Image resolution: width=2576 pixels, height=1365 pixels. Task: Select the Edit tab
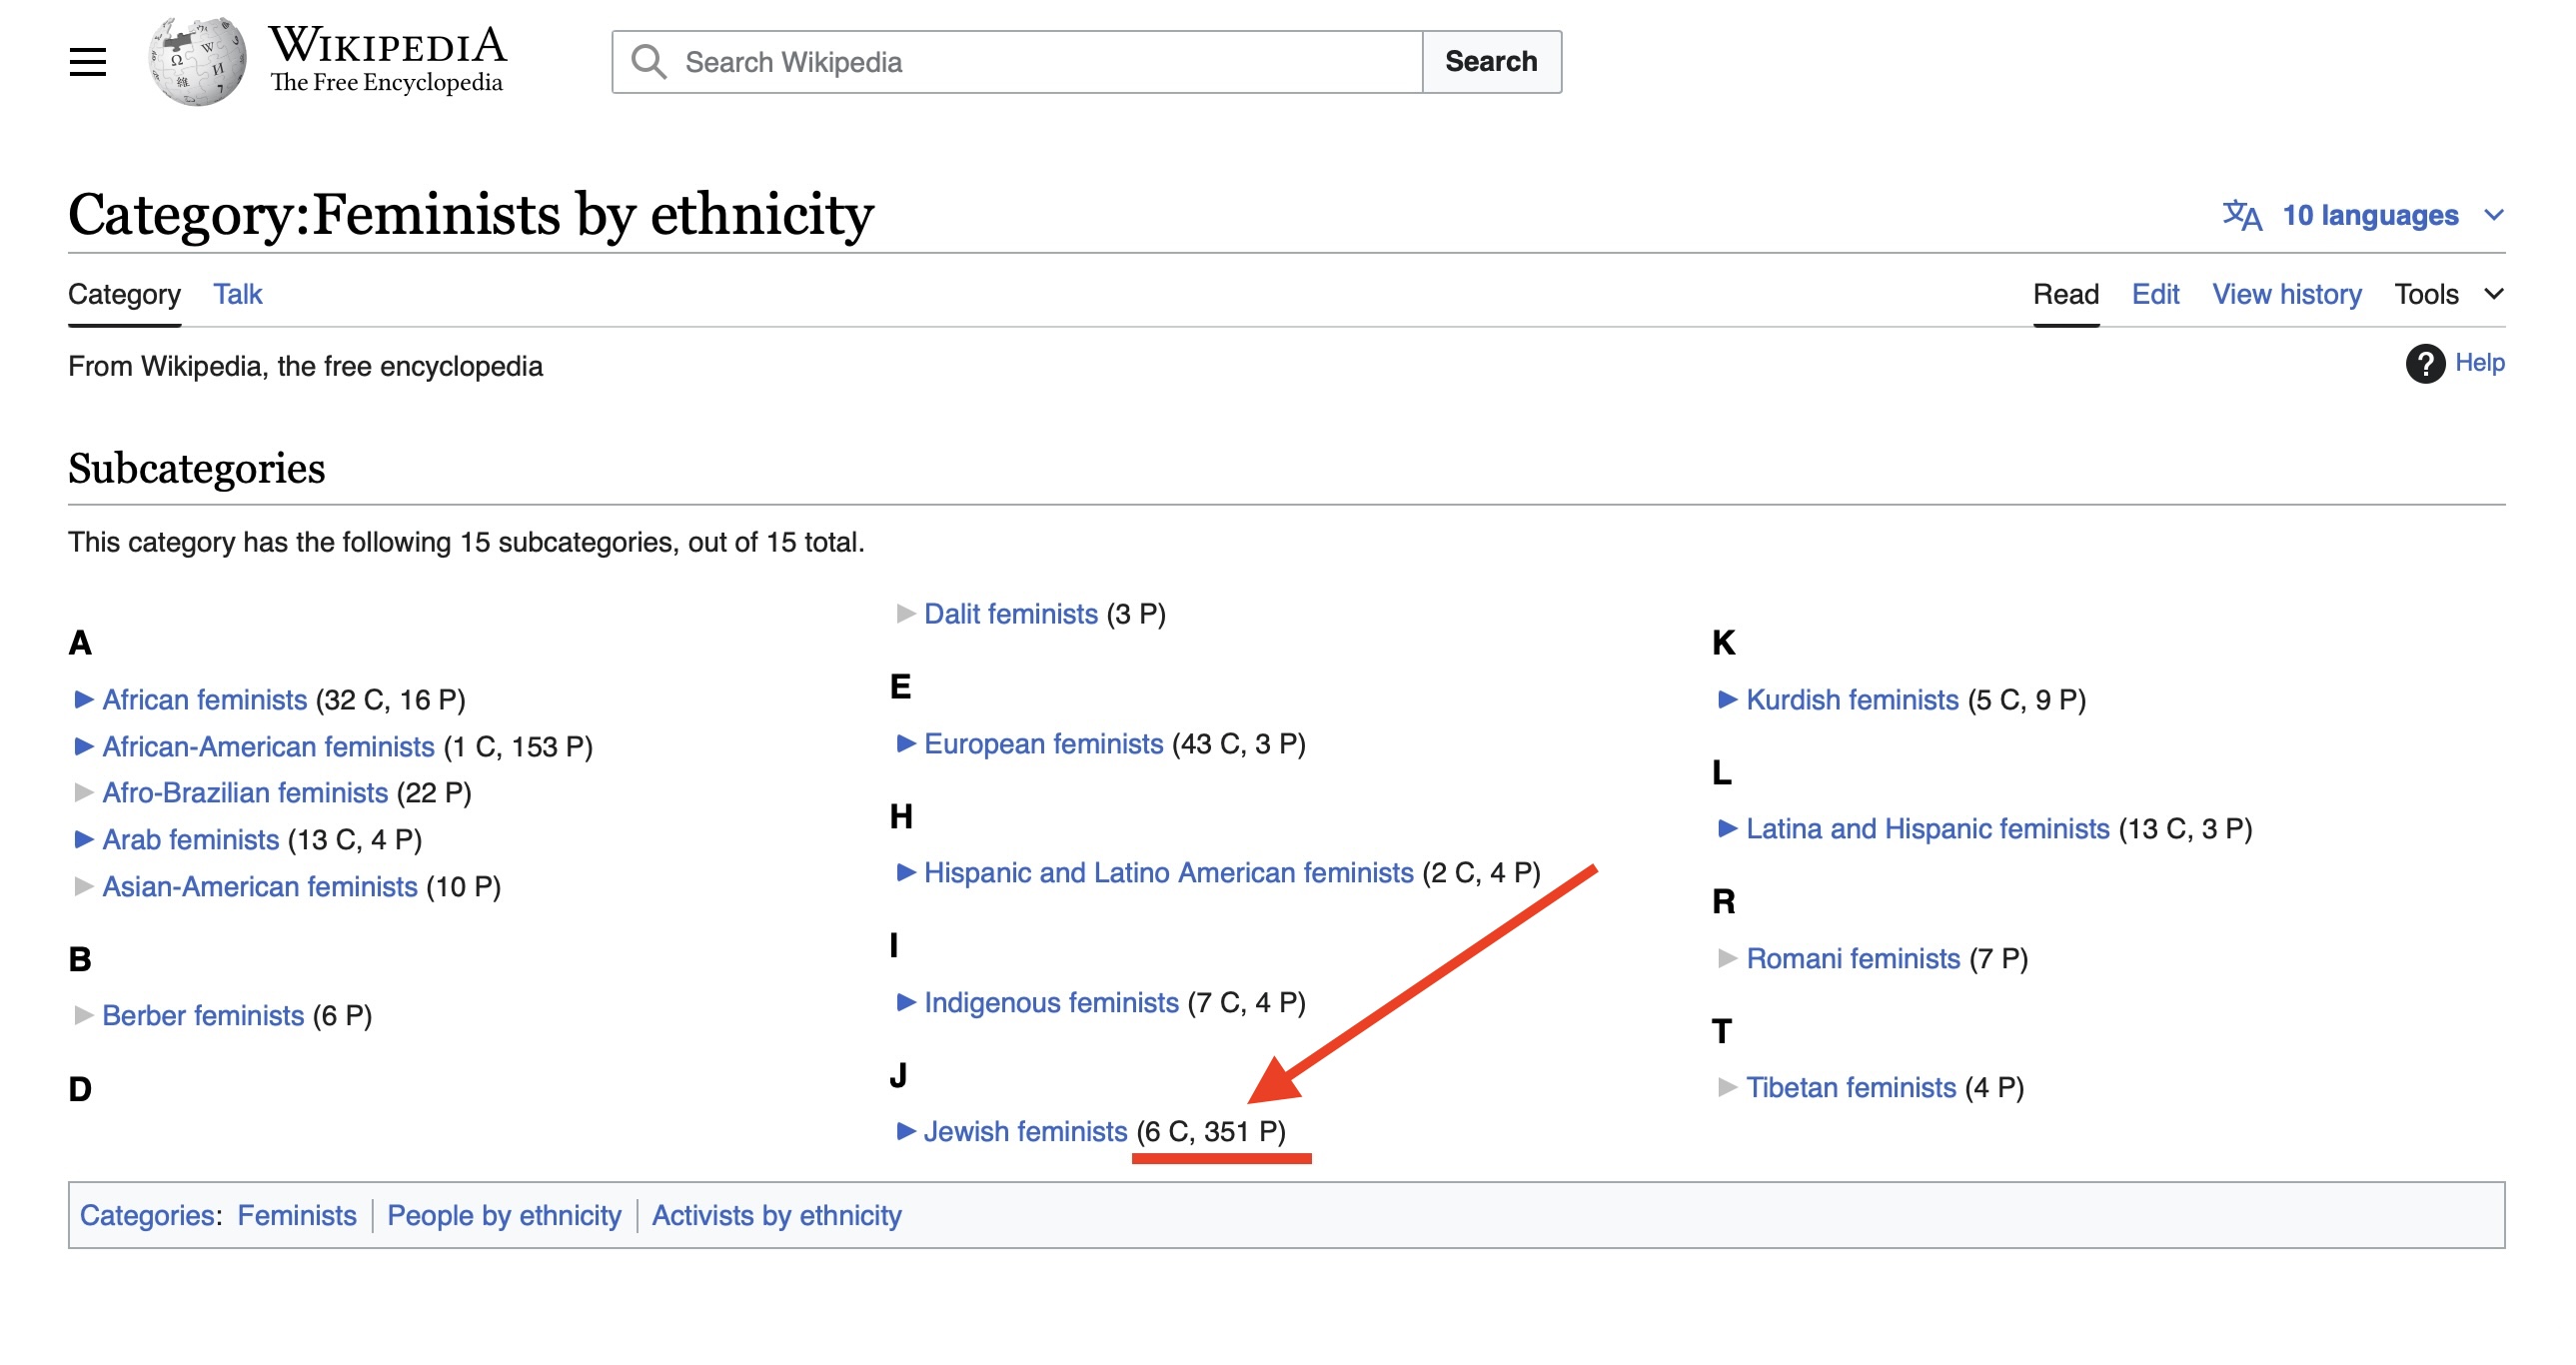point(2155,294)
